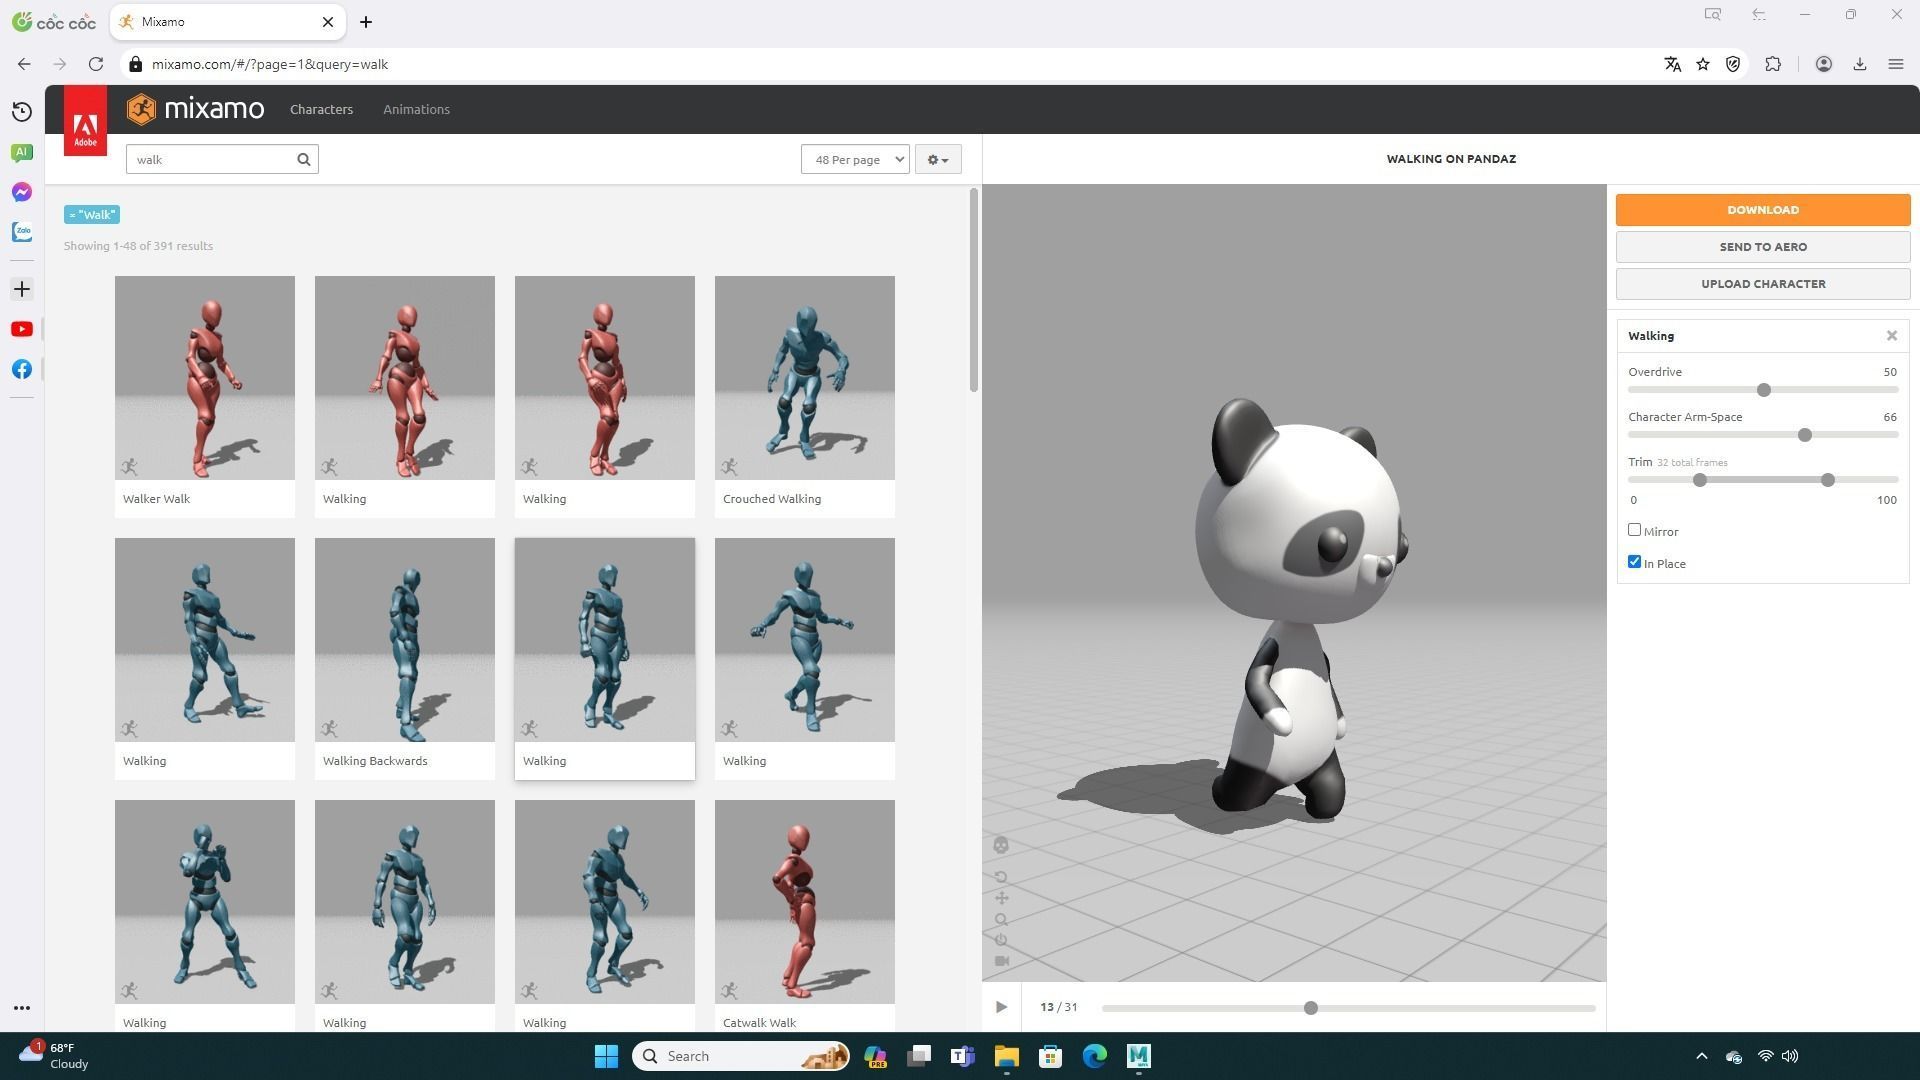Image resolution: width=1920 pixels, height=1080 pixels.
Task: Open YouTube from browser sidebar
Action: pos(22,329)
